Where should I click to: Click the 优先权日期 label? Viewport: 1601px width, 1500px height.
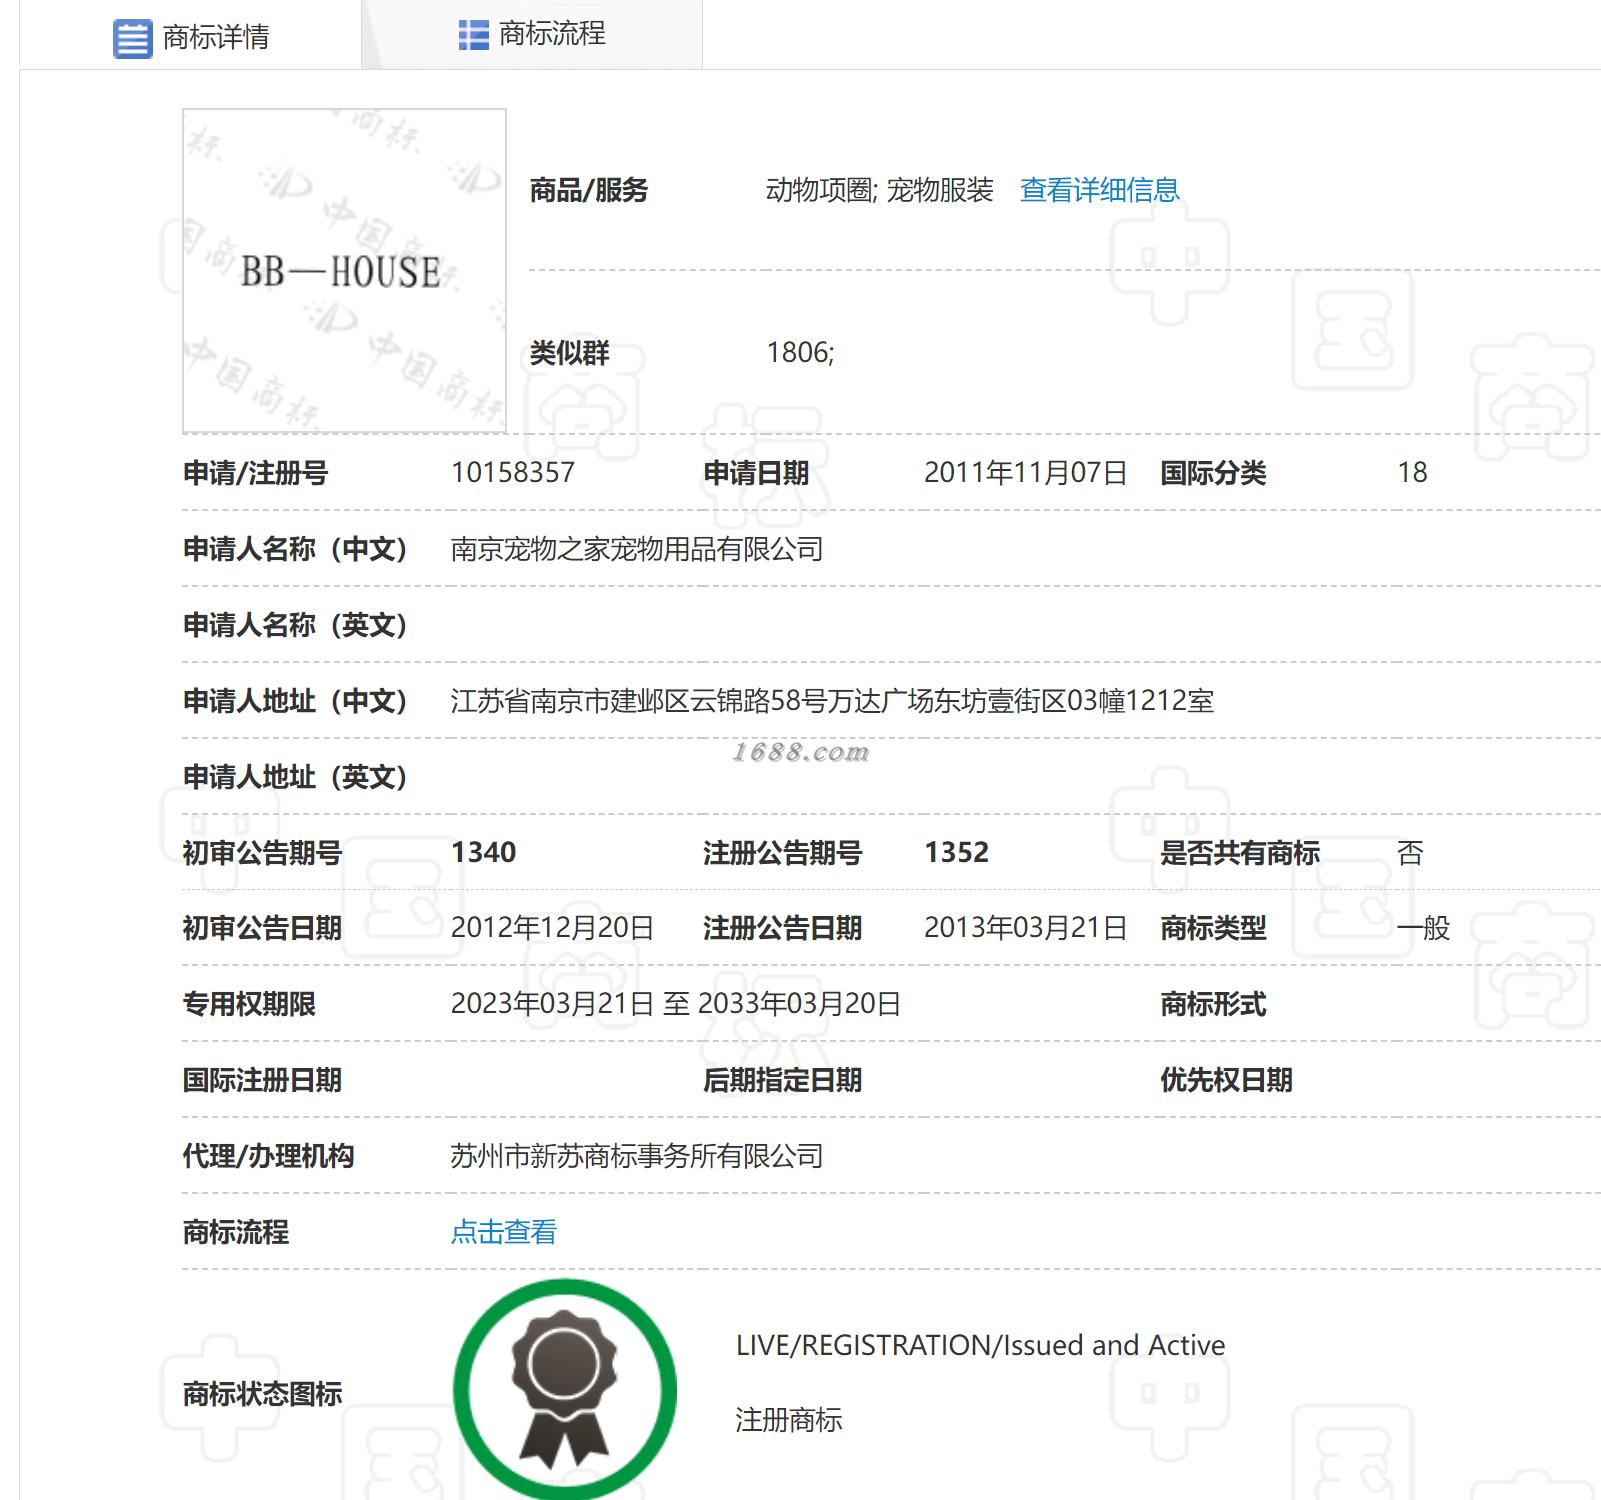click(1226, 1080)
